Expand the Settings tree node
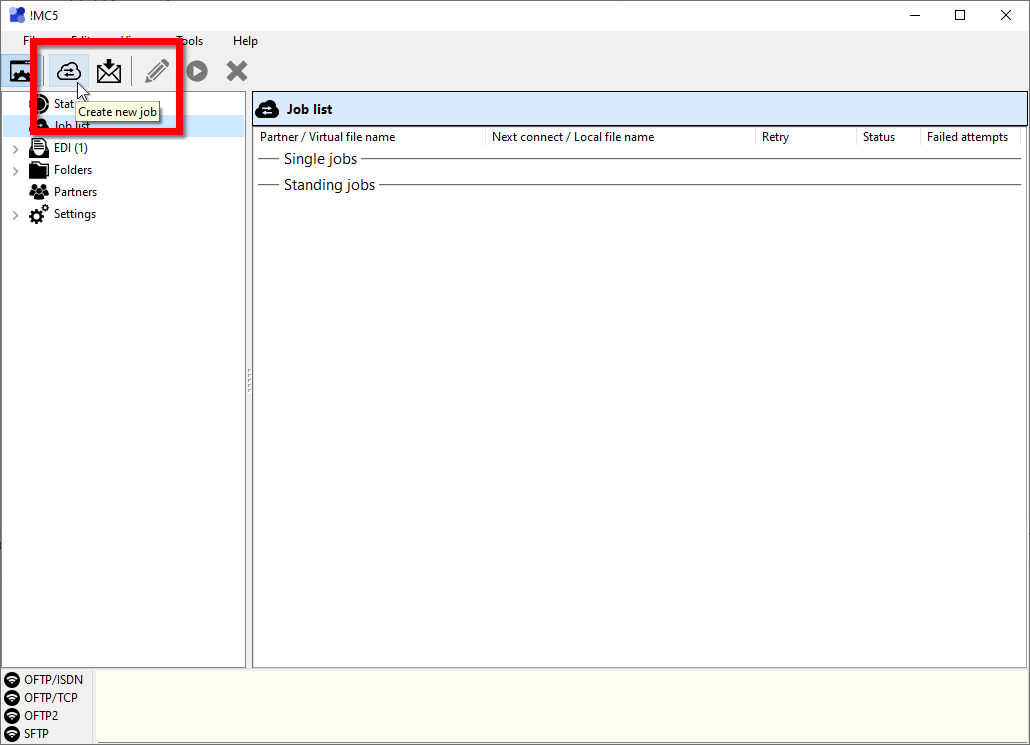Viewport: 1030px width, 745px height. (16, 215)
